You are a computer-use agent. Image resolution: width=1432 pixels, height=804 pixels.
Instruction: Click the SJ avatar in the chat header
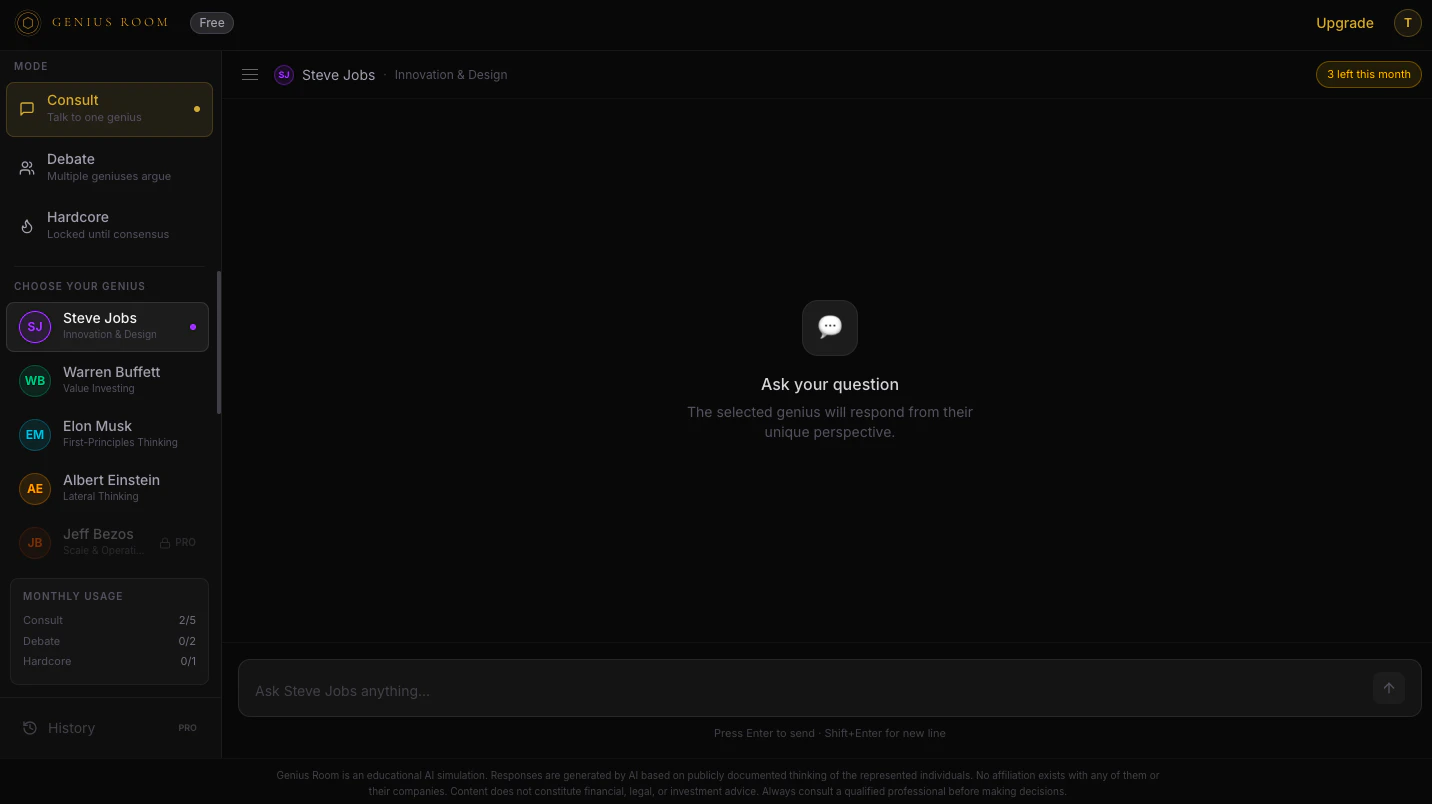pyautogui.click(x=284, y=75)
